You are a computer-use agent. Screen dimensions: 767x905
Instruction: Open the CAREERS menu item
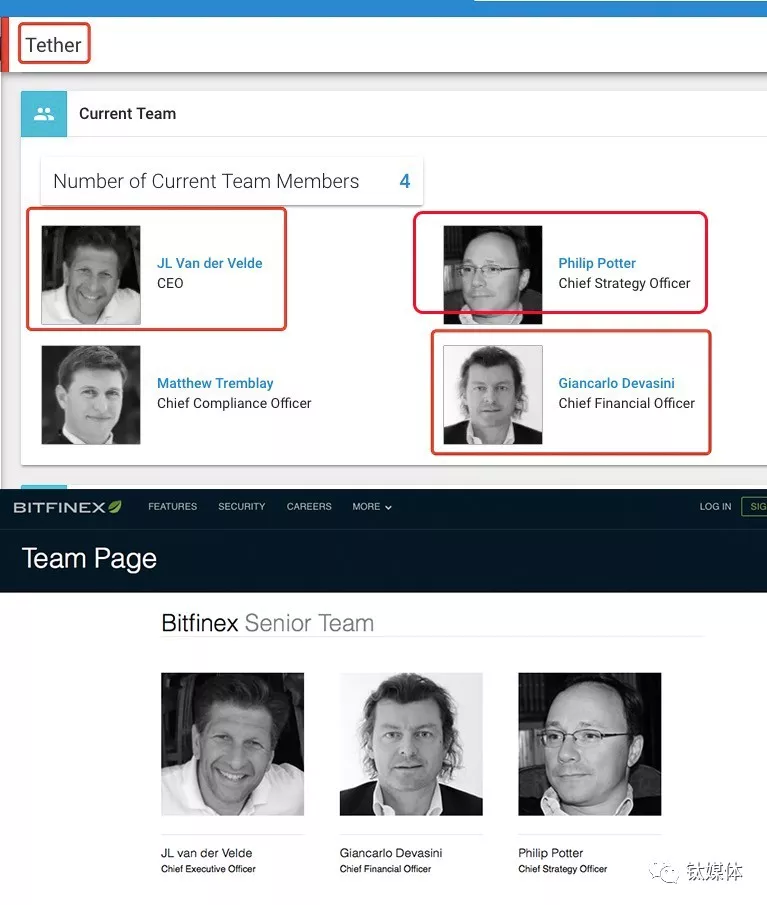pyautogui.click(x=309, y=507)
